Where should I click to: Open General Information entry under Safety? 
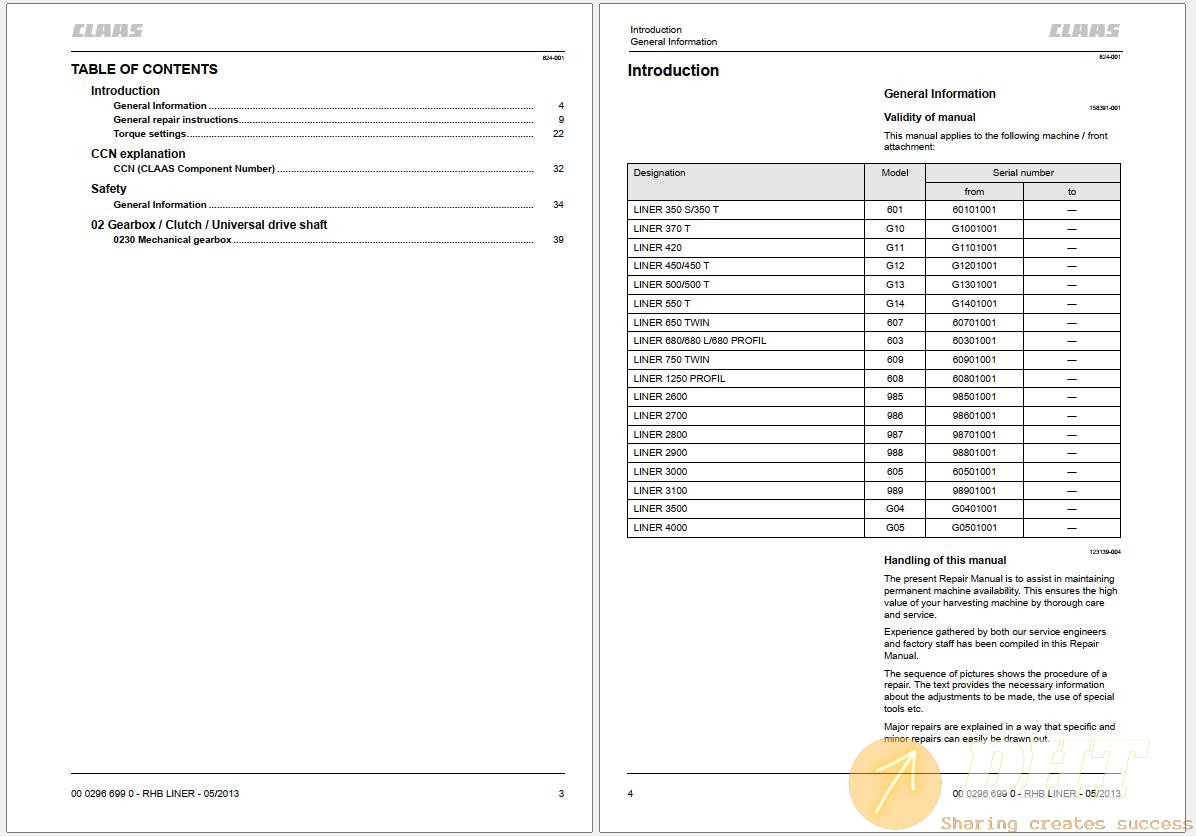[x=339, y=204]
